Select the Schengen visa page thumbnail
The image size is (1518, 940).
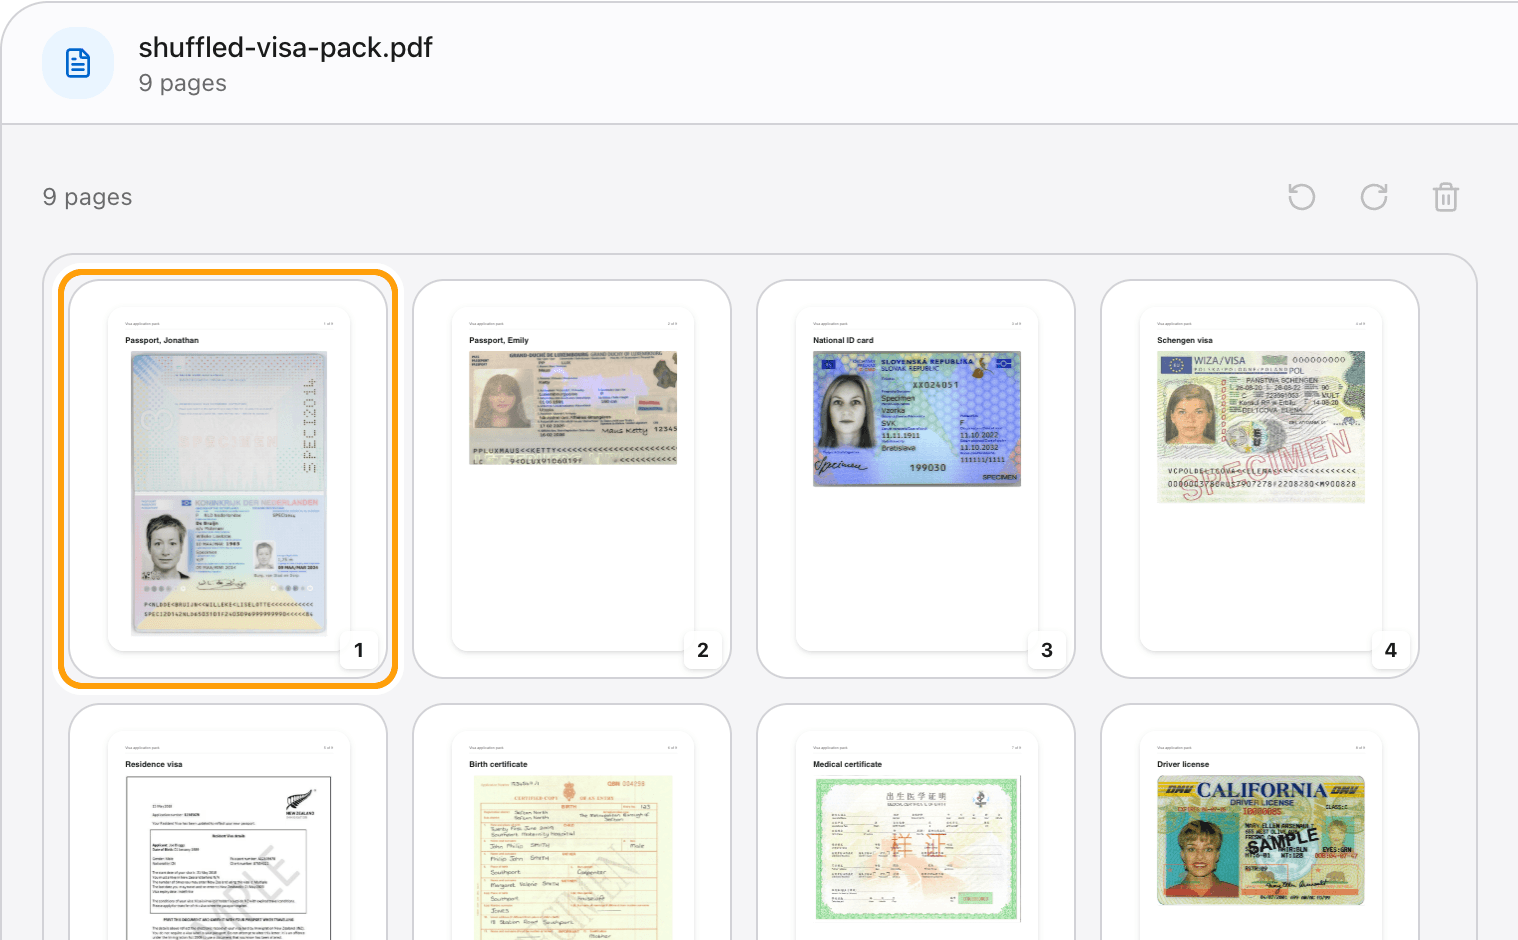1260,479
